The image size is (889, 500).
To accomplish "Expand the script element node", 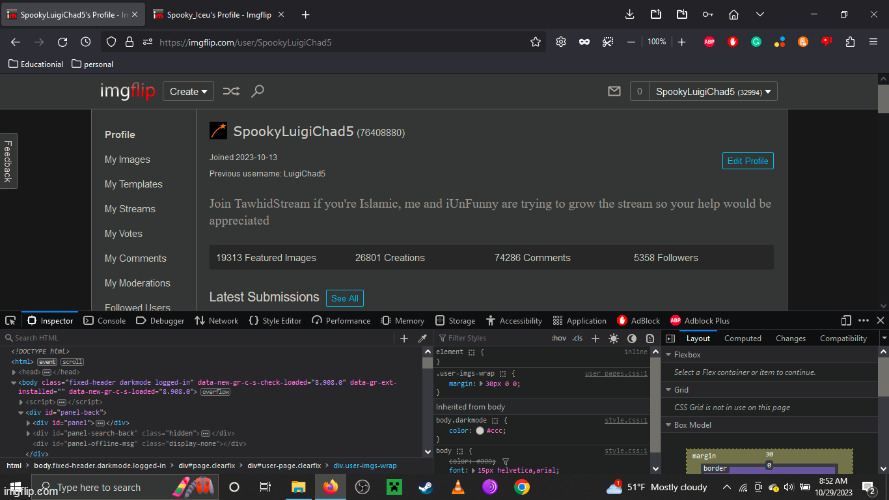I will click(x=21, y=402).
